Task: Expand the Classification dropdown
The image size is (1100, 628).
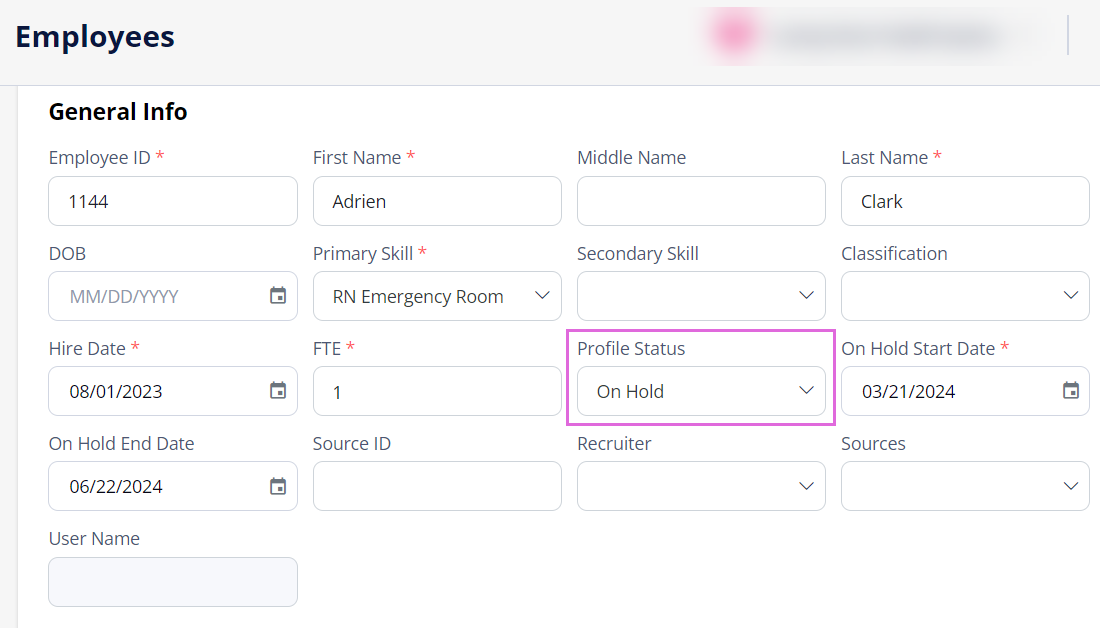Action: point(965,296)
